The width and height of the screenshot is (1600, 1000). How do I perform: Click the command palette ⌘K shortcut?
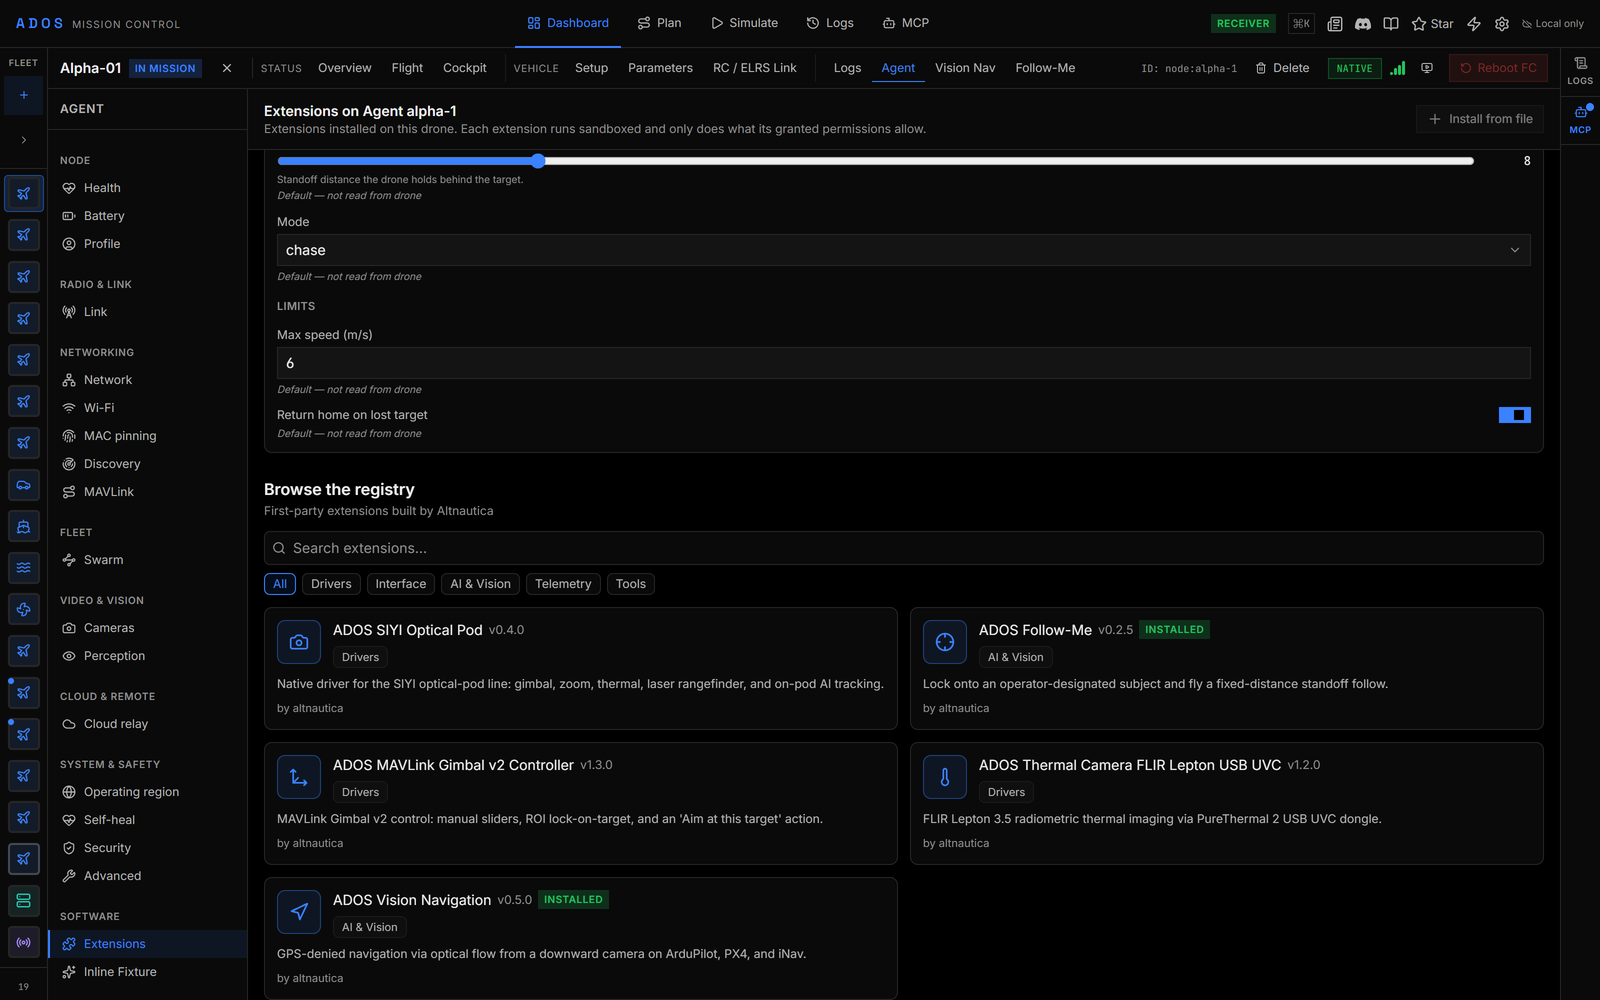click(1301, 23)
